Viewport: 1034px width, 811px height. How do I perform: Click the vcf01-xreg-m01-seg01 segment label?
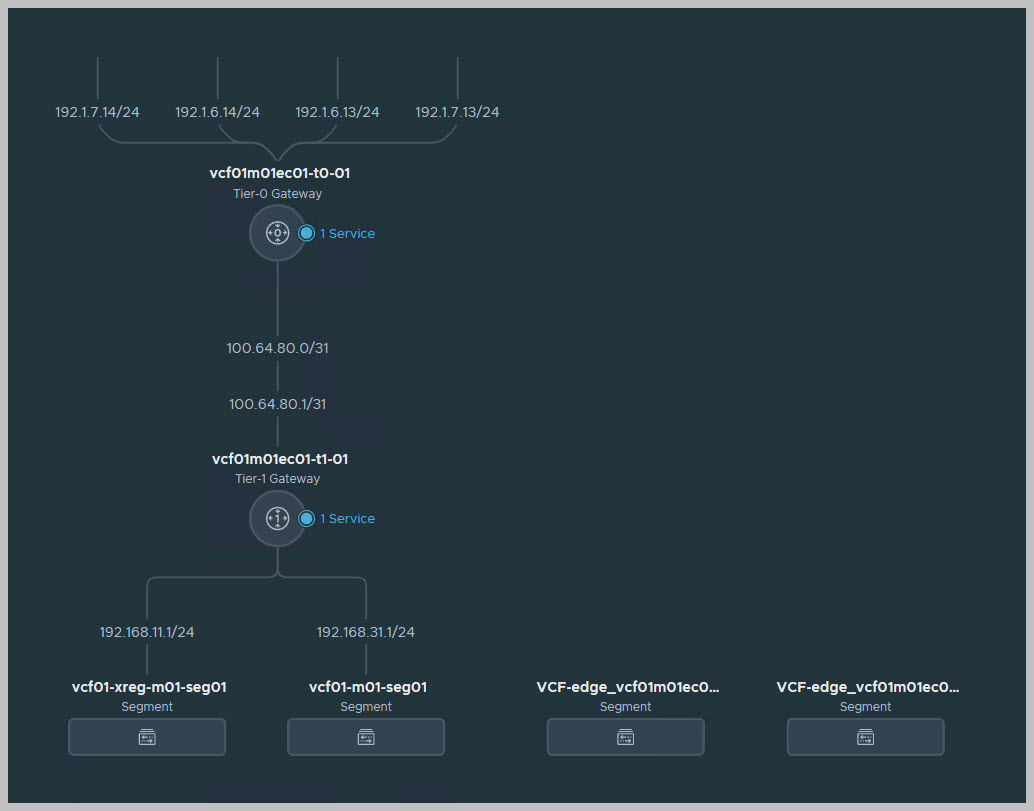[149, 687]
